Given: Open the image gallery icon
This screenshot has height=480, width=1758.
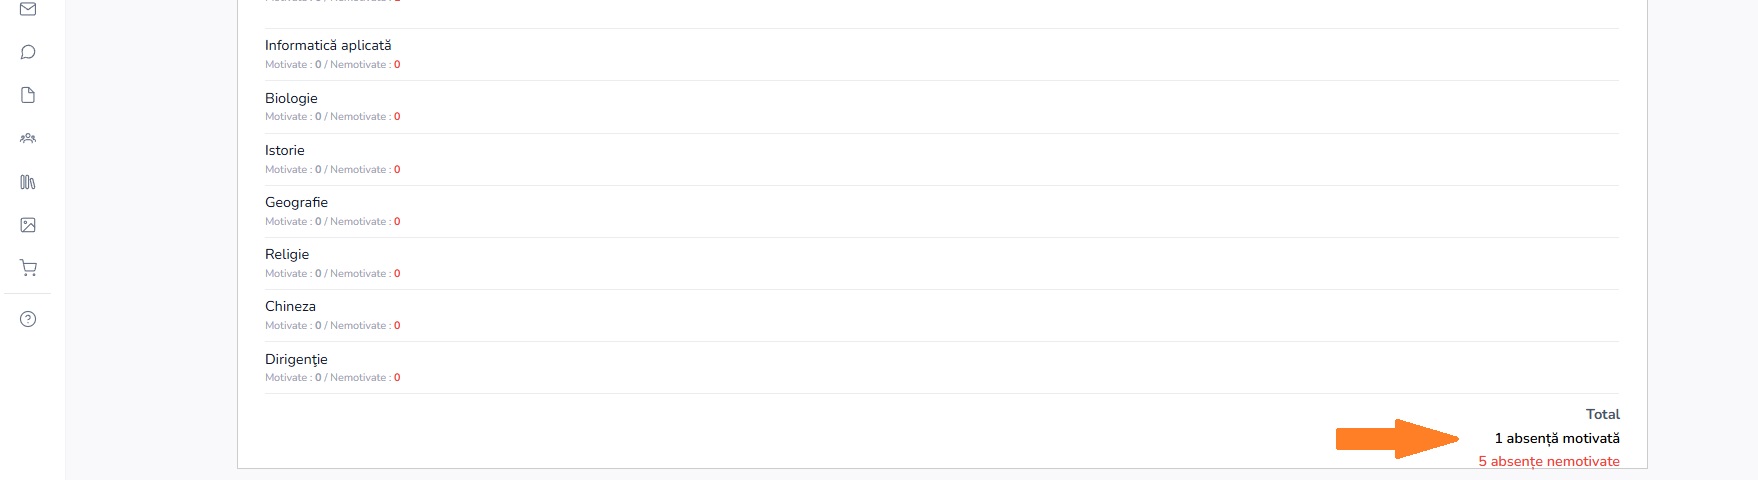Looking at the screenshot, I should tap(28, 225).
